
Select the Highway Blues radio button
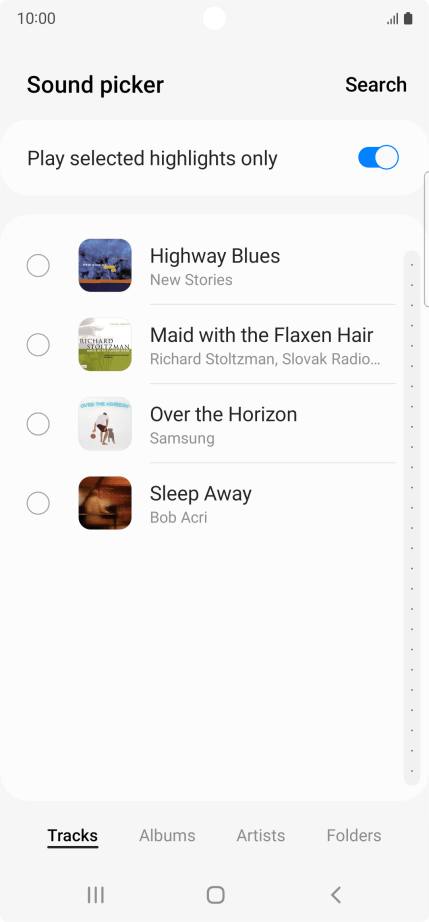38,266
